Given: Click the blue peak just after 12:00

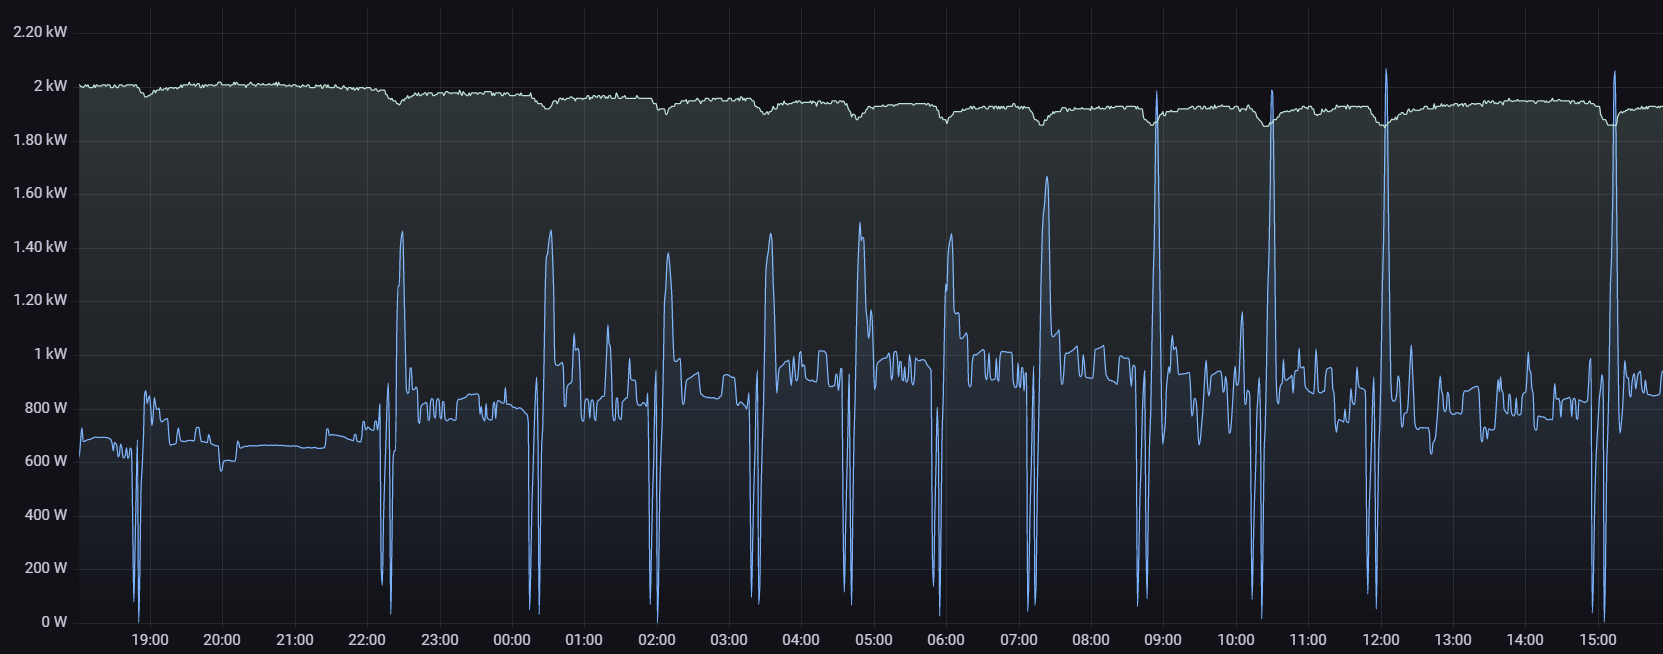Looking at the screenshot, I should 1386,70.
